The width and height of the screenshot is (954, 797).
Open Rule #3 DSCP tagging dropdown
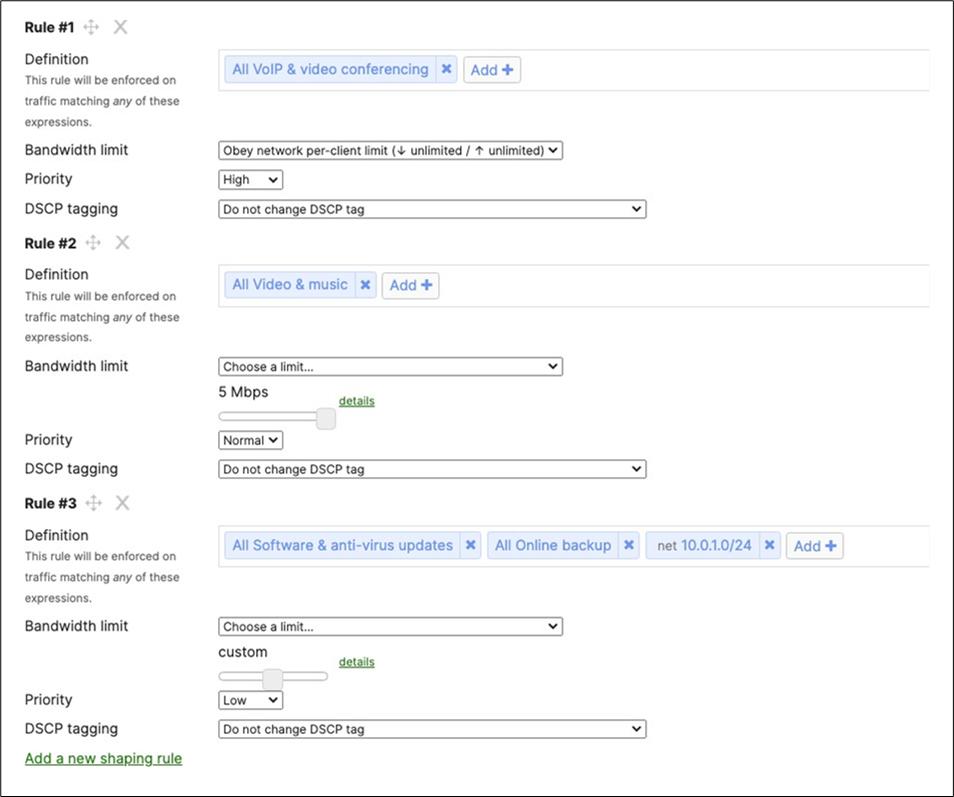click(432, 729)
